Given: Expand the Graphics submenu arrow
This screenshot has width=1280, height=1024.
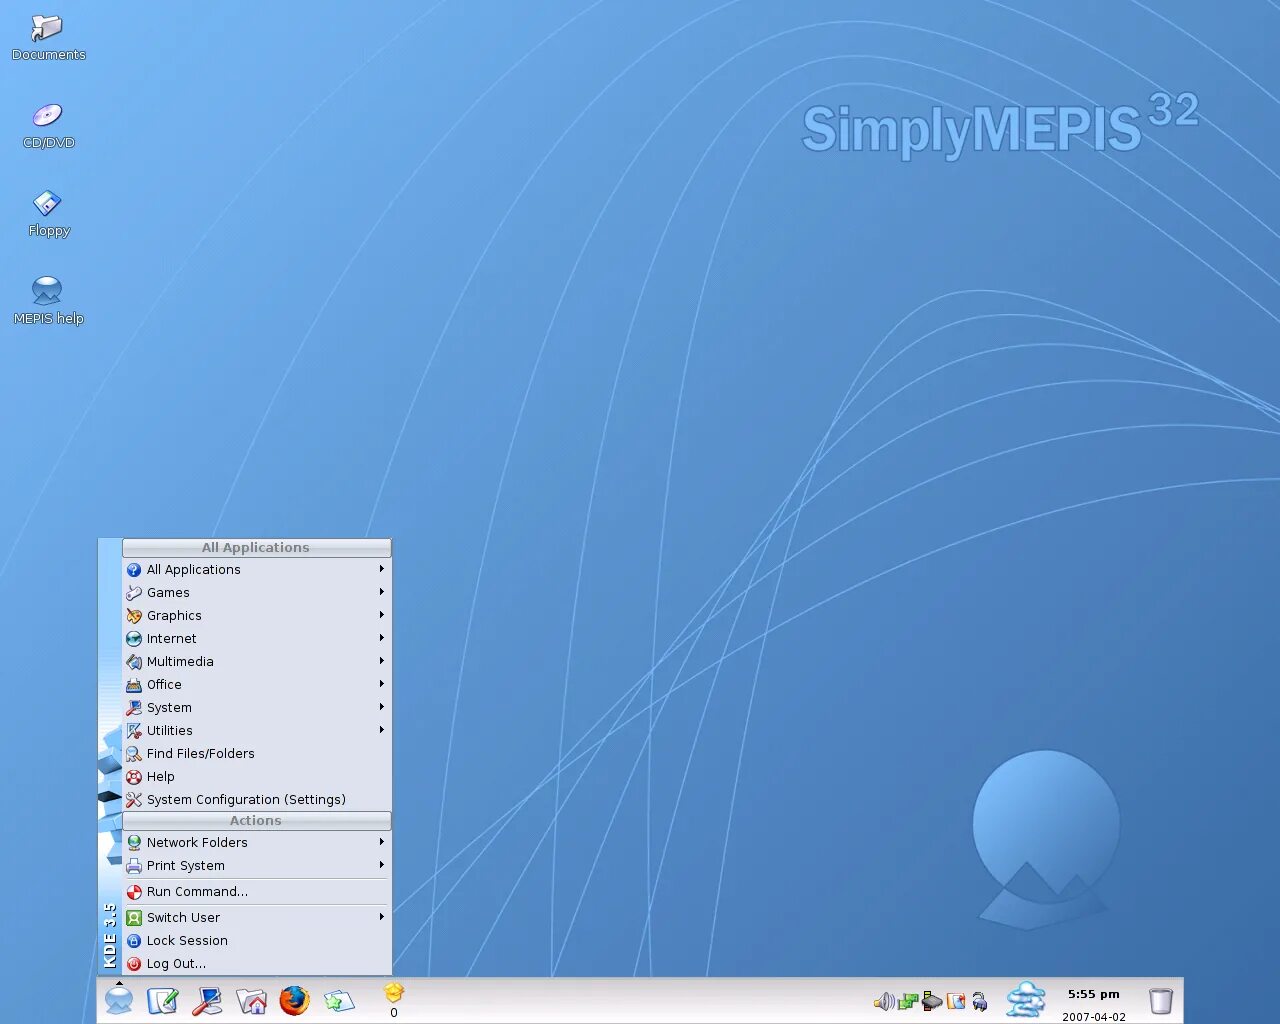Looking at the screenshot, I should pos(382,615).
